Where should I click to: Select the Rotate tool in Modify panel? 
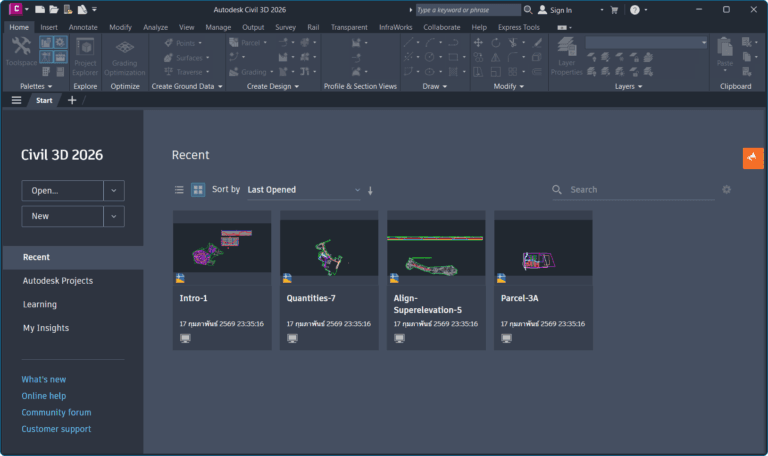pos(496,43)
